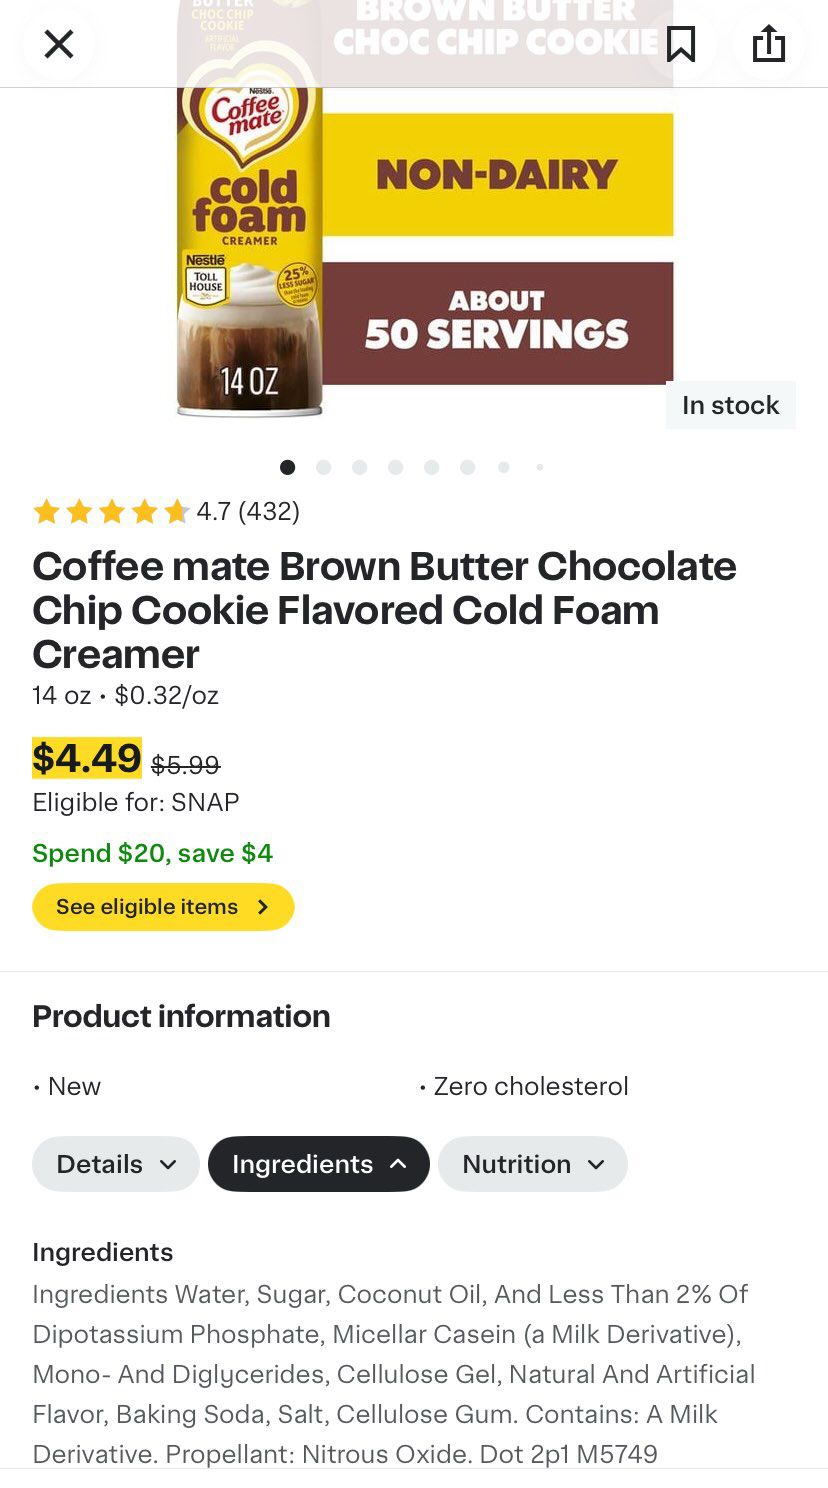Open the 4.7 (432) reviews
Image resolution: width=828 pixels, height=1488 pixels.
[x=248, y=512]
